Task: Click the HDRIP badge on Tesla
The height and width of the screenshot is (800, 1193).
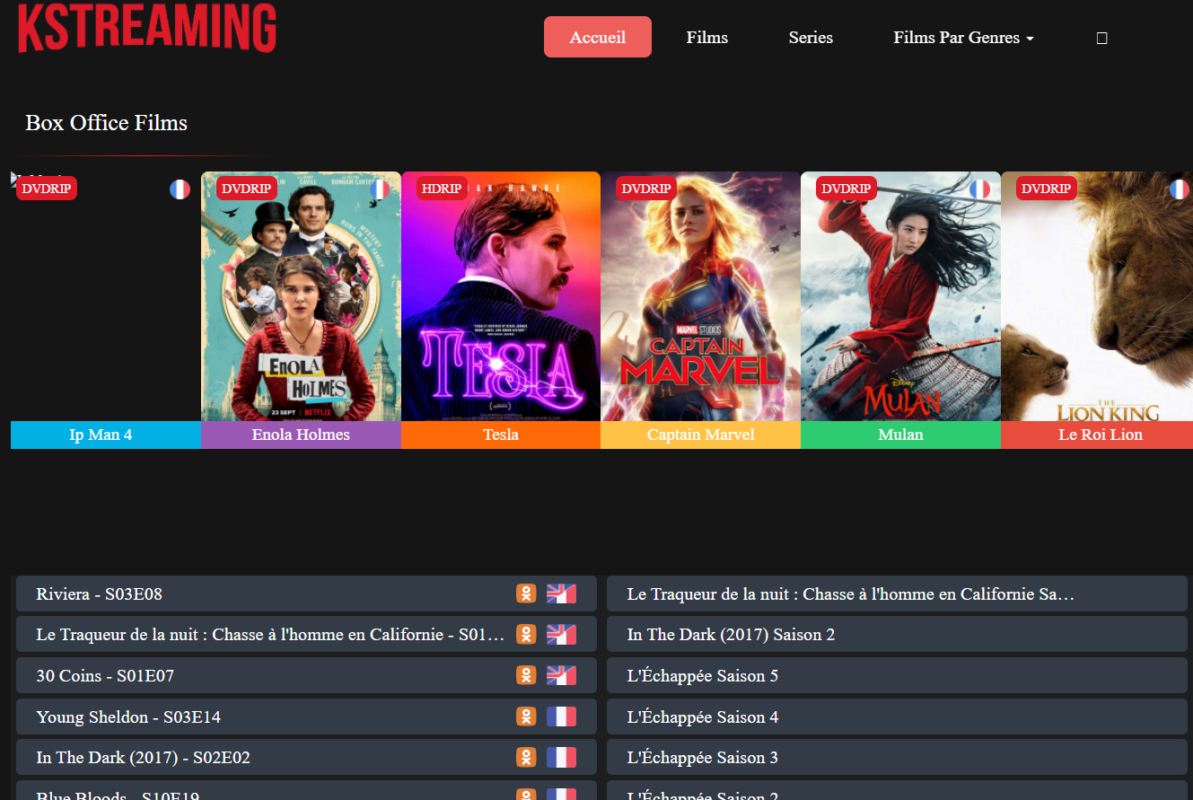Action: 441,188
